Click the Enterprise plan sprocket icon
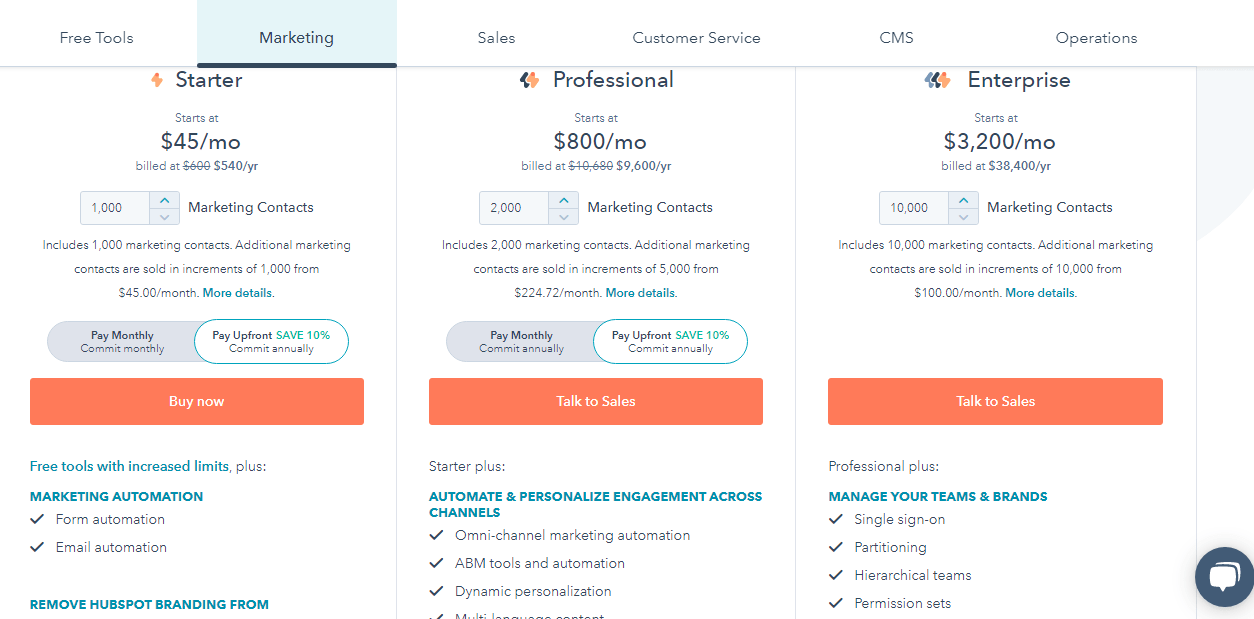The width and height of the screenshot is (1254, 619). pyautogui.click(x=937, y=80)
